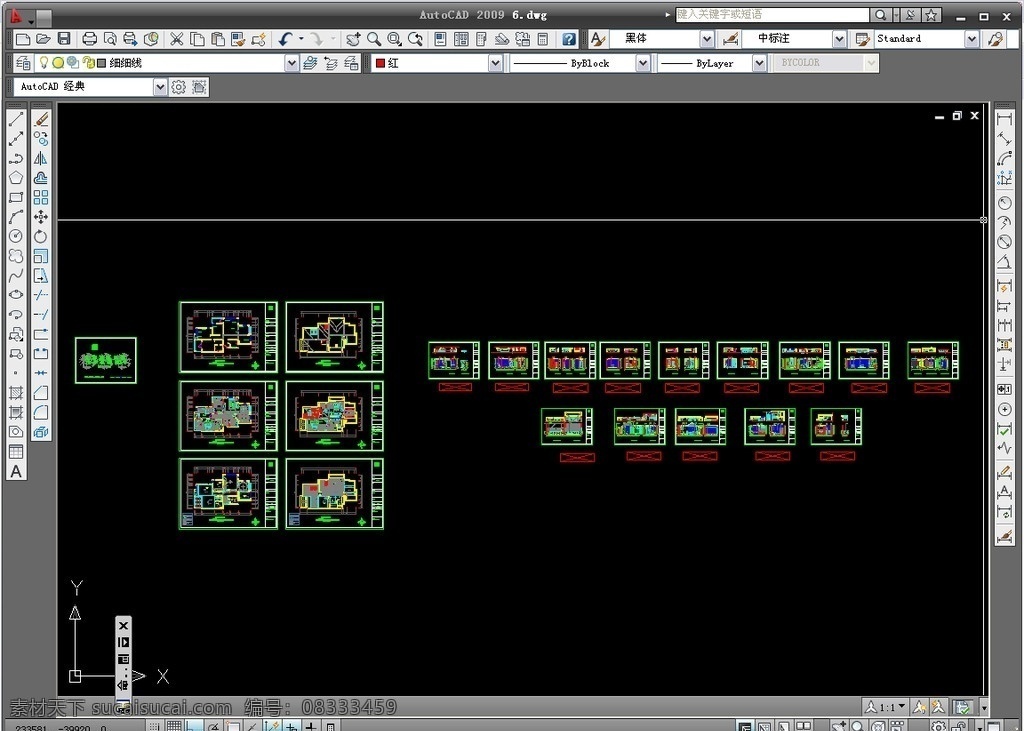
Task: Click the search magnifier button in title bar
Action: [x=880, y=14]
